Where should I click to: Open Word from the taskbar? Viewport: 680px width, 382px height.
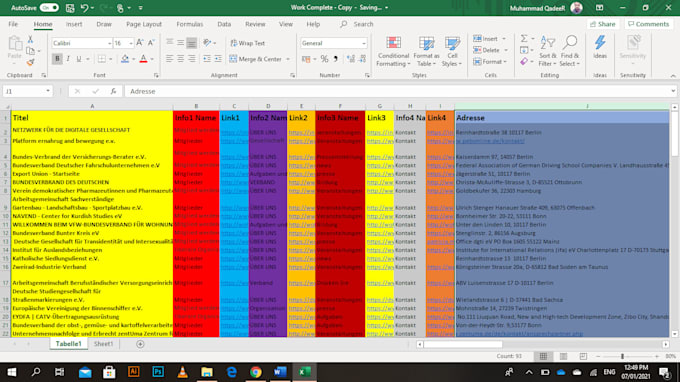pyautogui.click(x=280, y=372)
